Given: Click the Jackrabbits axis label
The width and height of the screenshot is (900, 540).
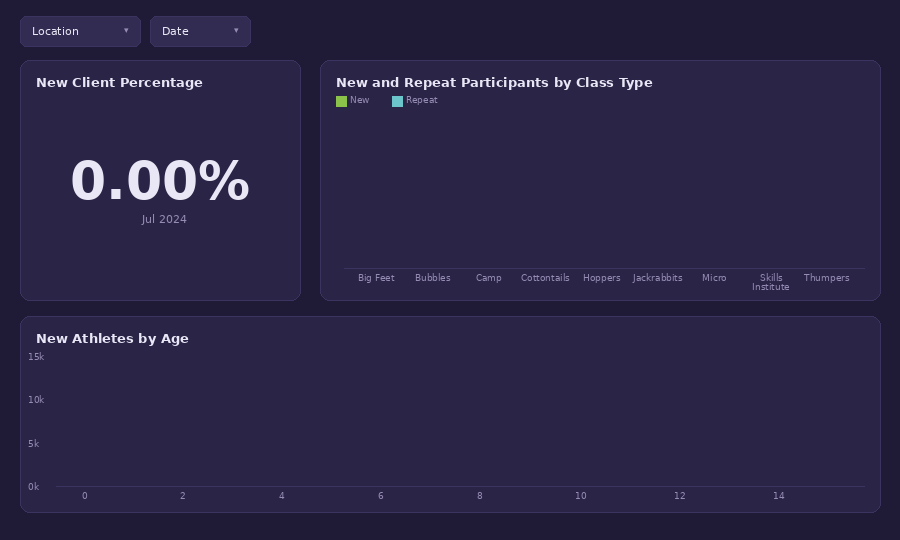Looking at the screenshot, I should point(658,278).
